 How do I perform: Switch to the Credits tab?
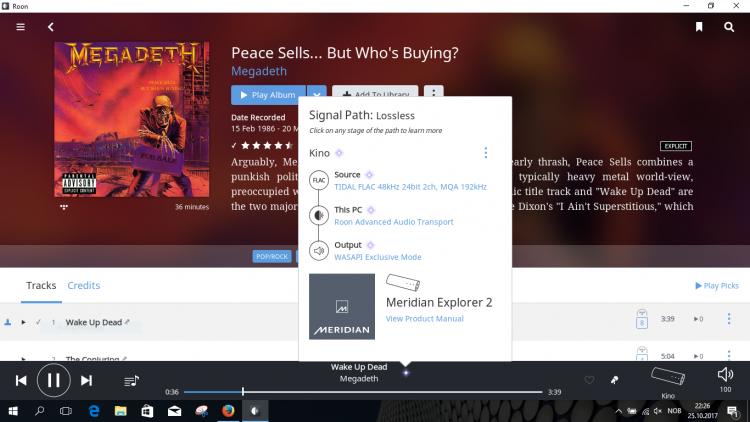[x=84, y=286]
